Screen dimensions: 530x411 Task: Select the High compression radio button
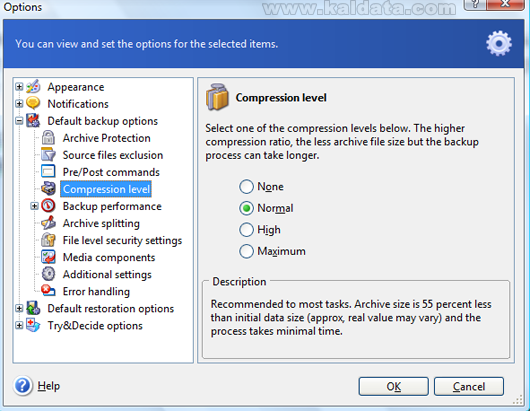click(246, 230)
